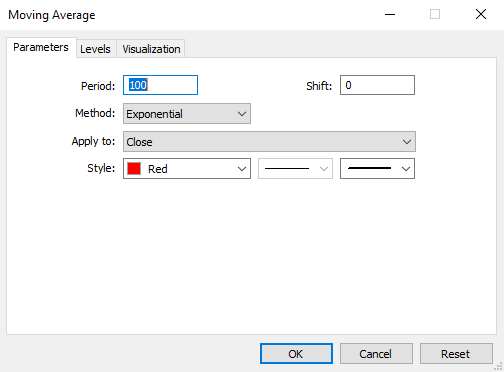Switch to the Levels tab
The image size is (504, 372).
[96, 49]
